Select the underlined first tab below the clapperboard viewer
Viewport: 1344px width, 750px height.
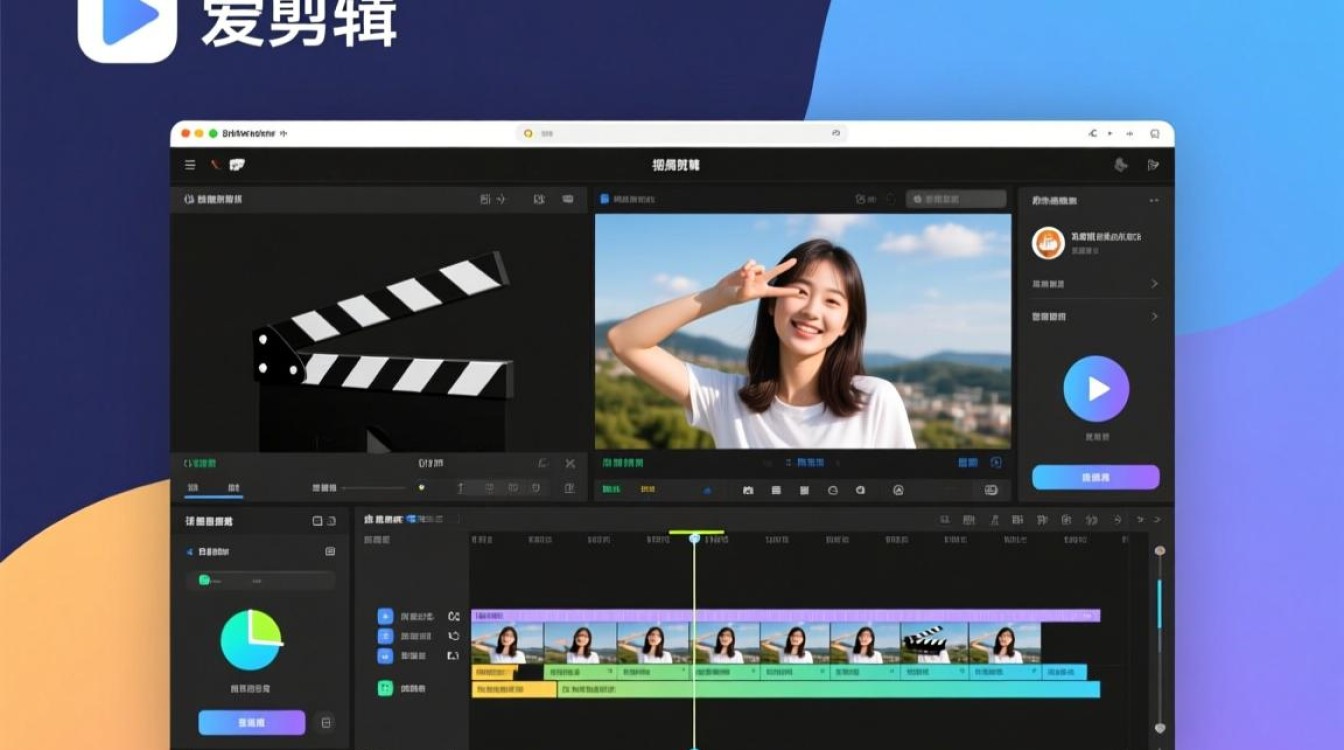[x=193, y=488]
